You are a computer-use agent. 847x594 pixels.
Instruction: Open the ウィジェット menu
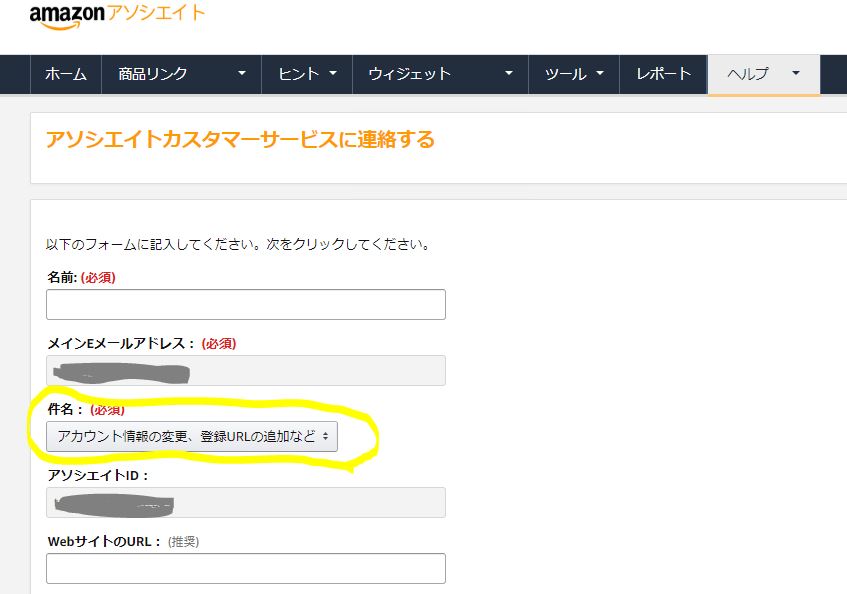click(409, 74)
